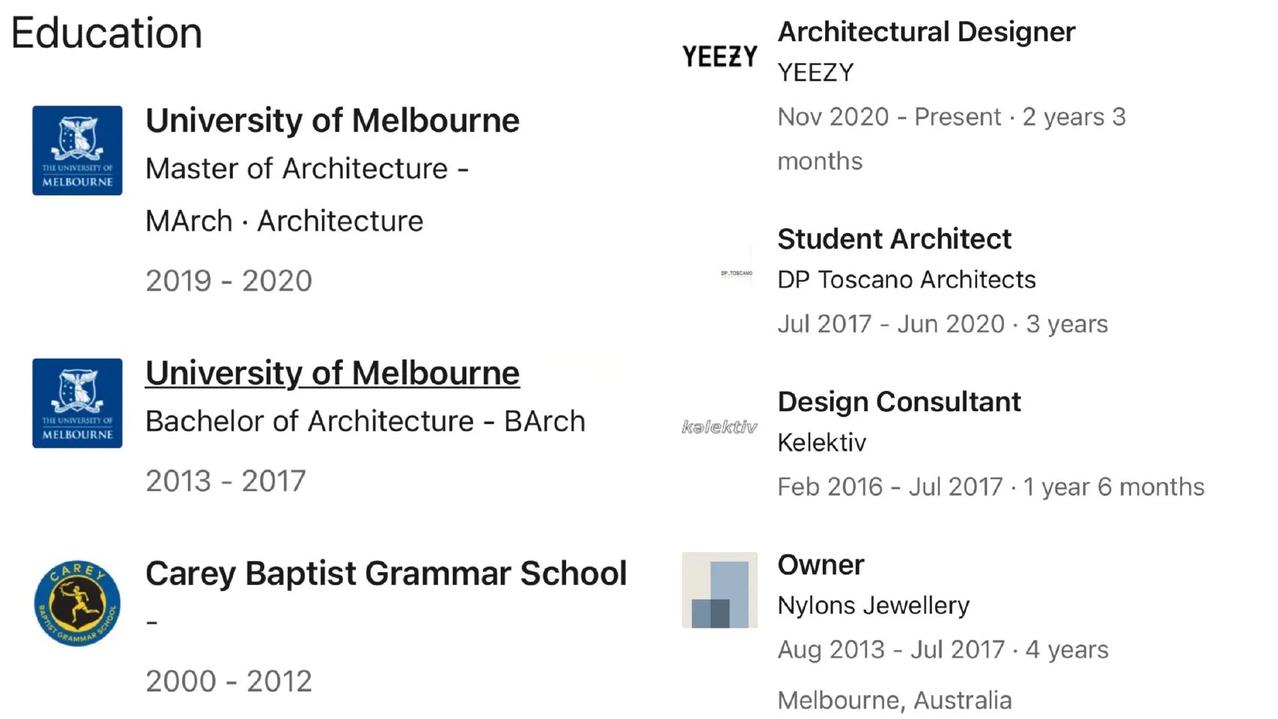
Task: Select DP Toscano Architects company name
Action: (906, 280)
